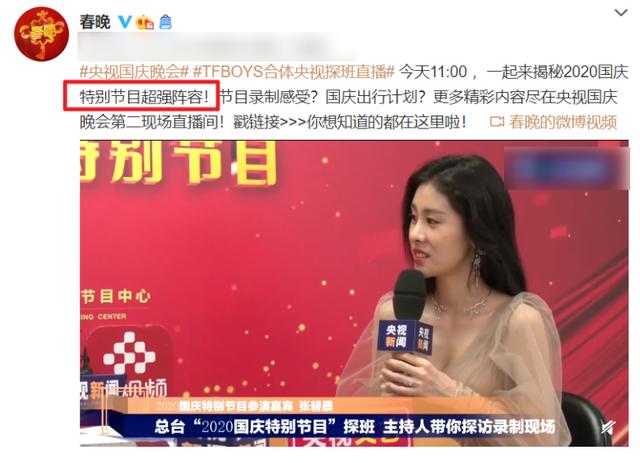
Task: Click the video camera icon before 春晚的微博视频
Action: 497,121
